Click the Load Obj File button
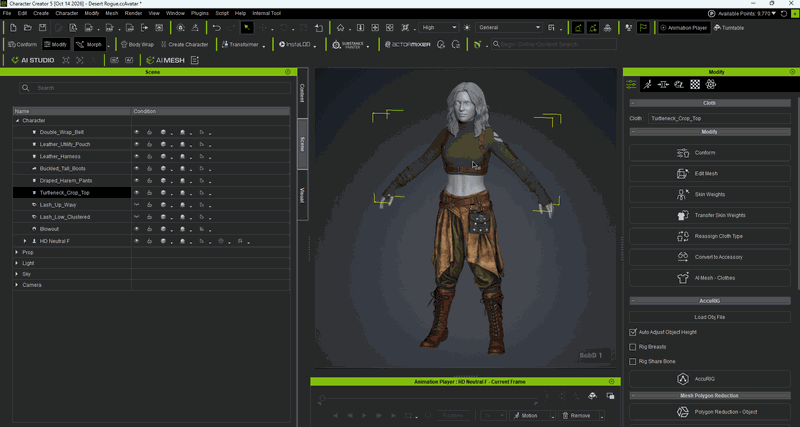Image resolution: width=800 pixels, height=427 pixels. [x=710, y=317]
